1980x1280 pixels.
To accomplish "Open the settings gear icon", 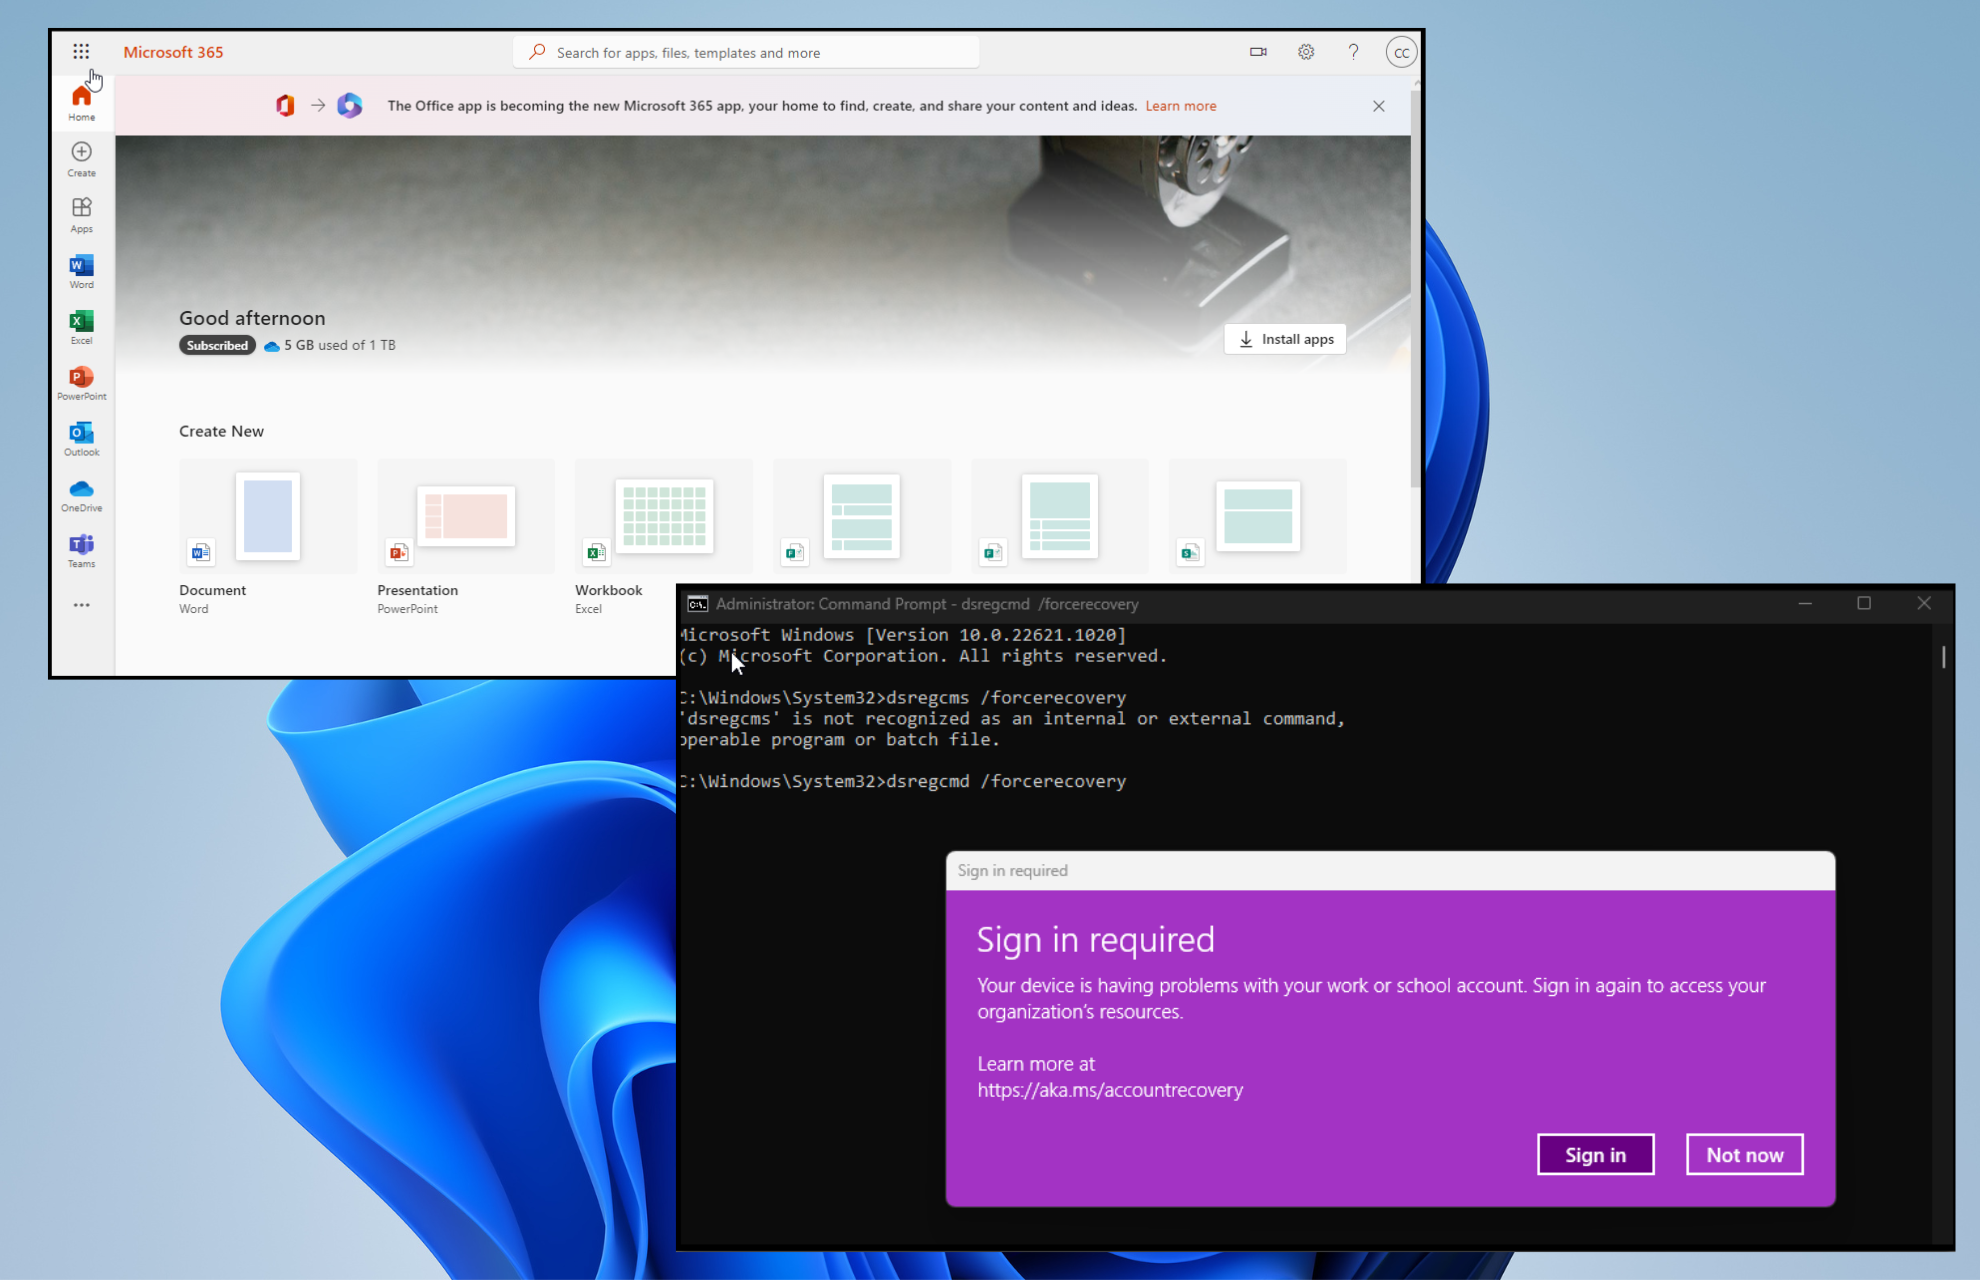I will pyautogui.click(x=1306, y=52).
